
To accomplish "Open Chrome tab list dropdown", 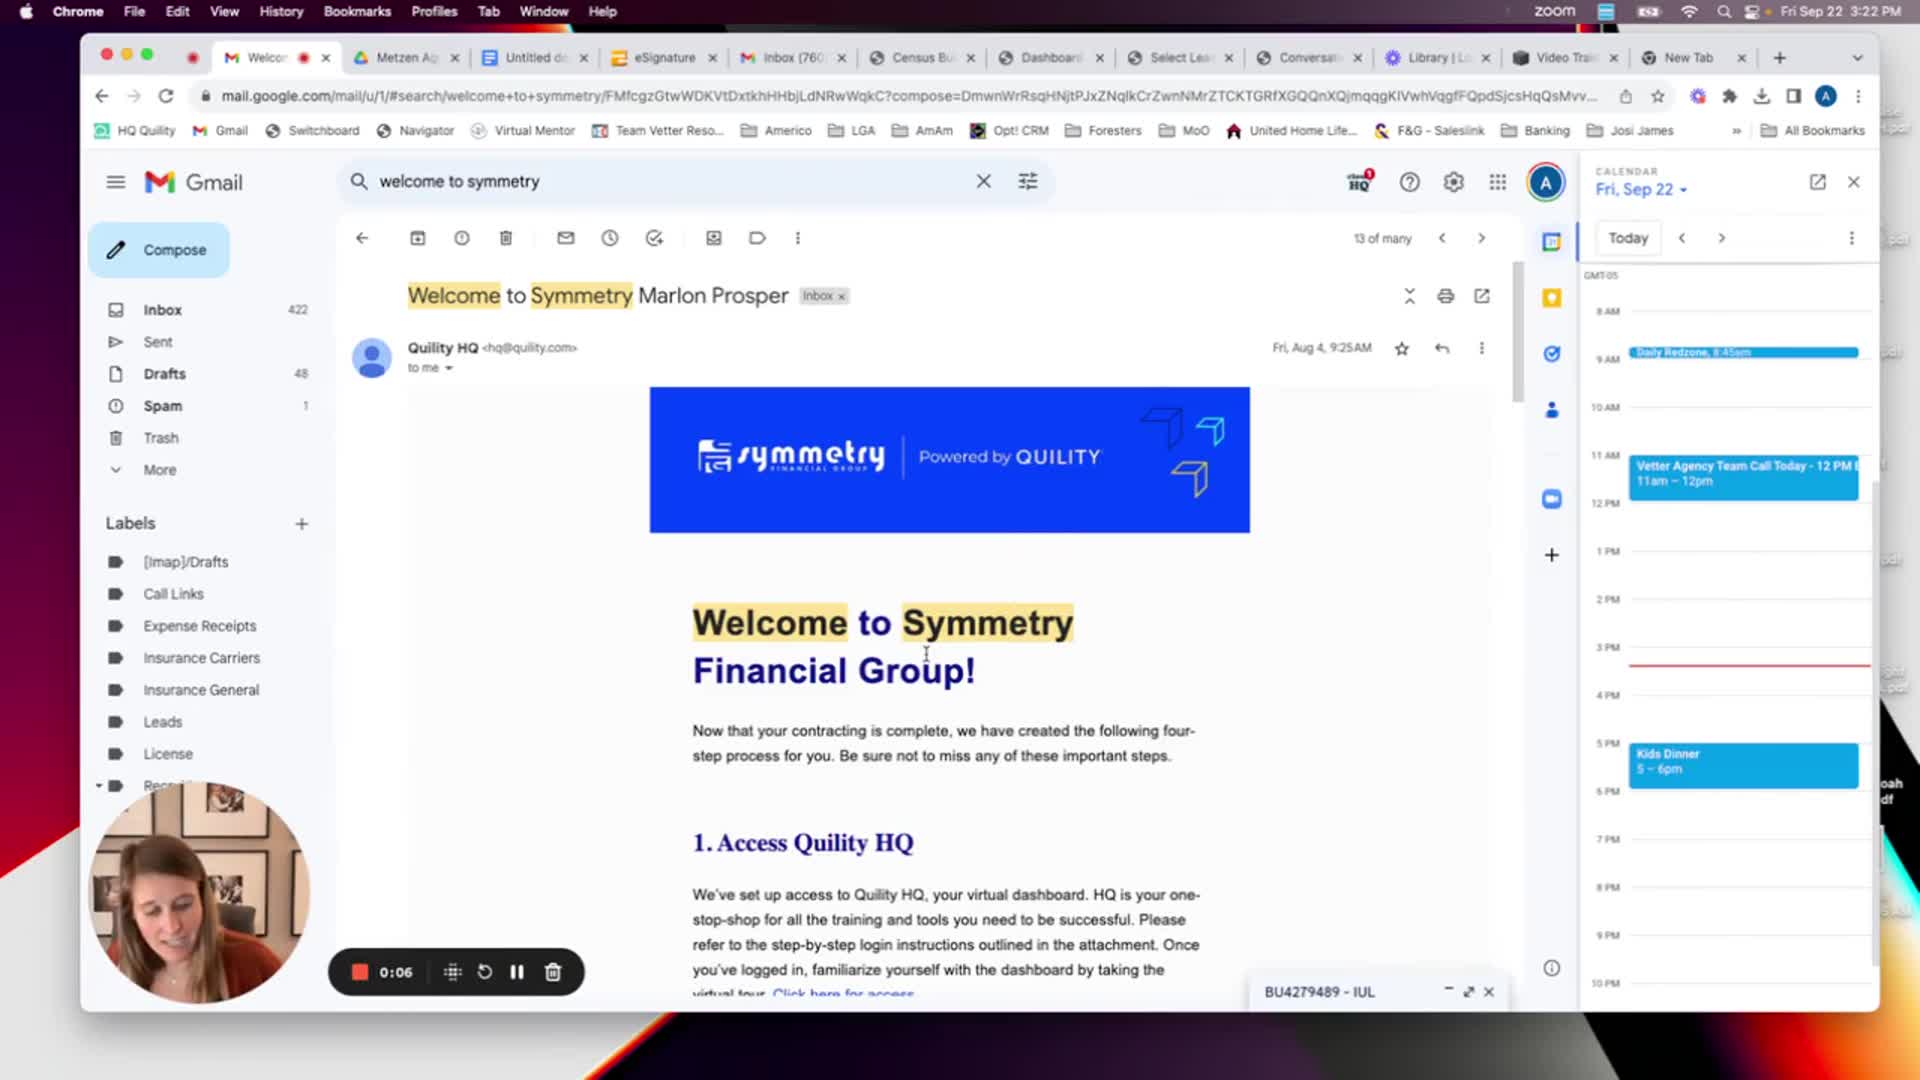I will (x=1858, y=58).
